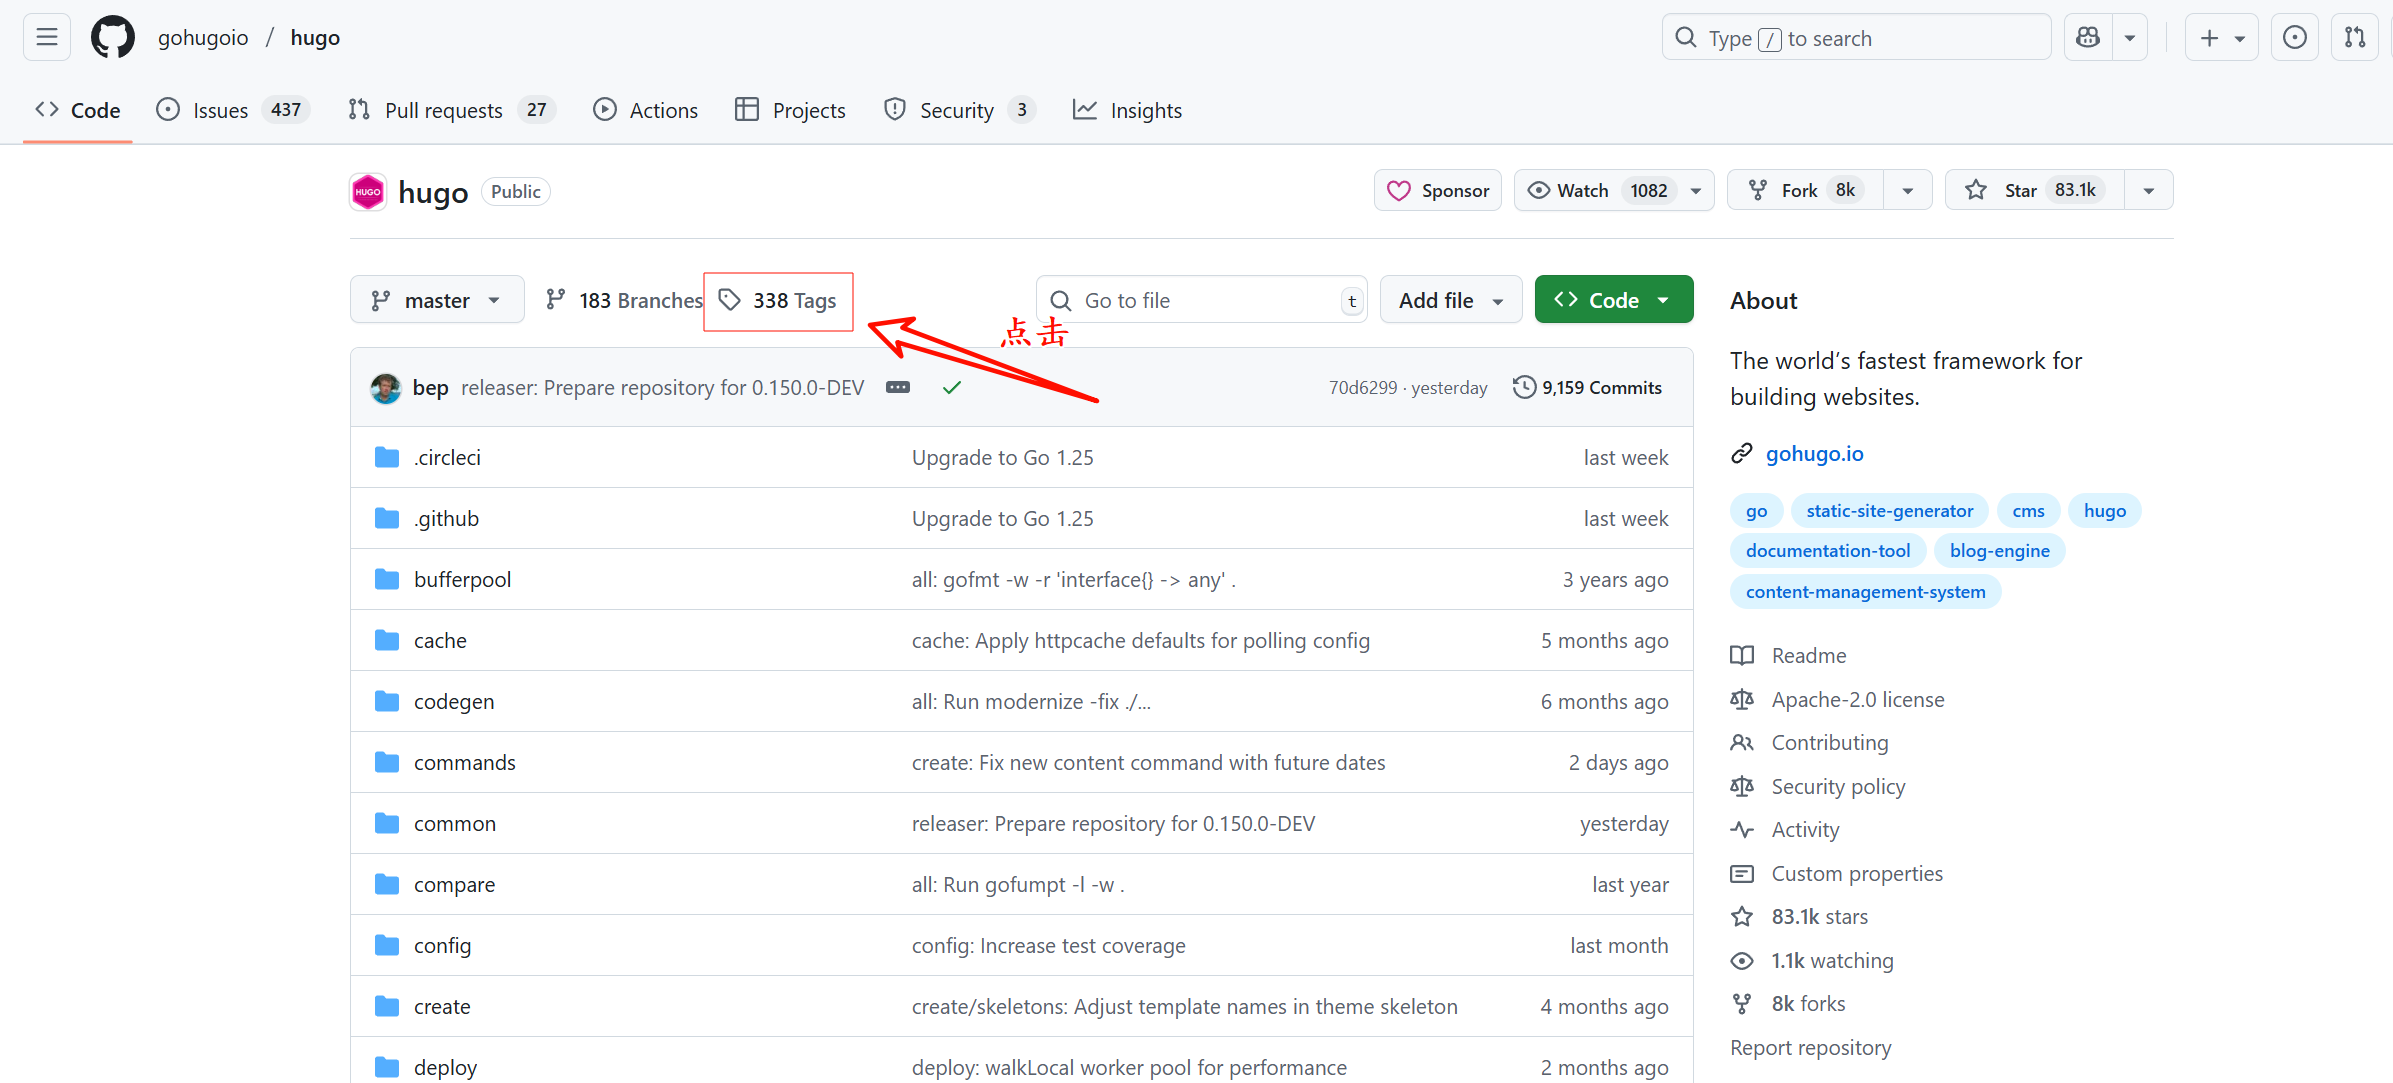Open the commands folder
Image resolution: width=2393 pixels, height=1083 pixels.
click(x=465, y=763)
